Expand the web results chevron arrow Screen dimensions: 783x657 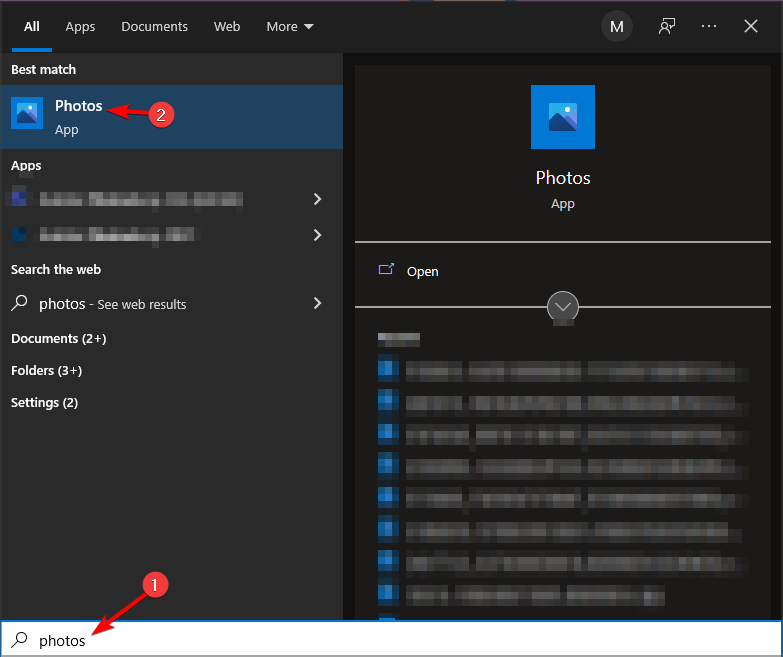[x=317, y=303]
